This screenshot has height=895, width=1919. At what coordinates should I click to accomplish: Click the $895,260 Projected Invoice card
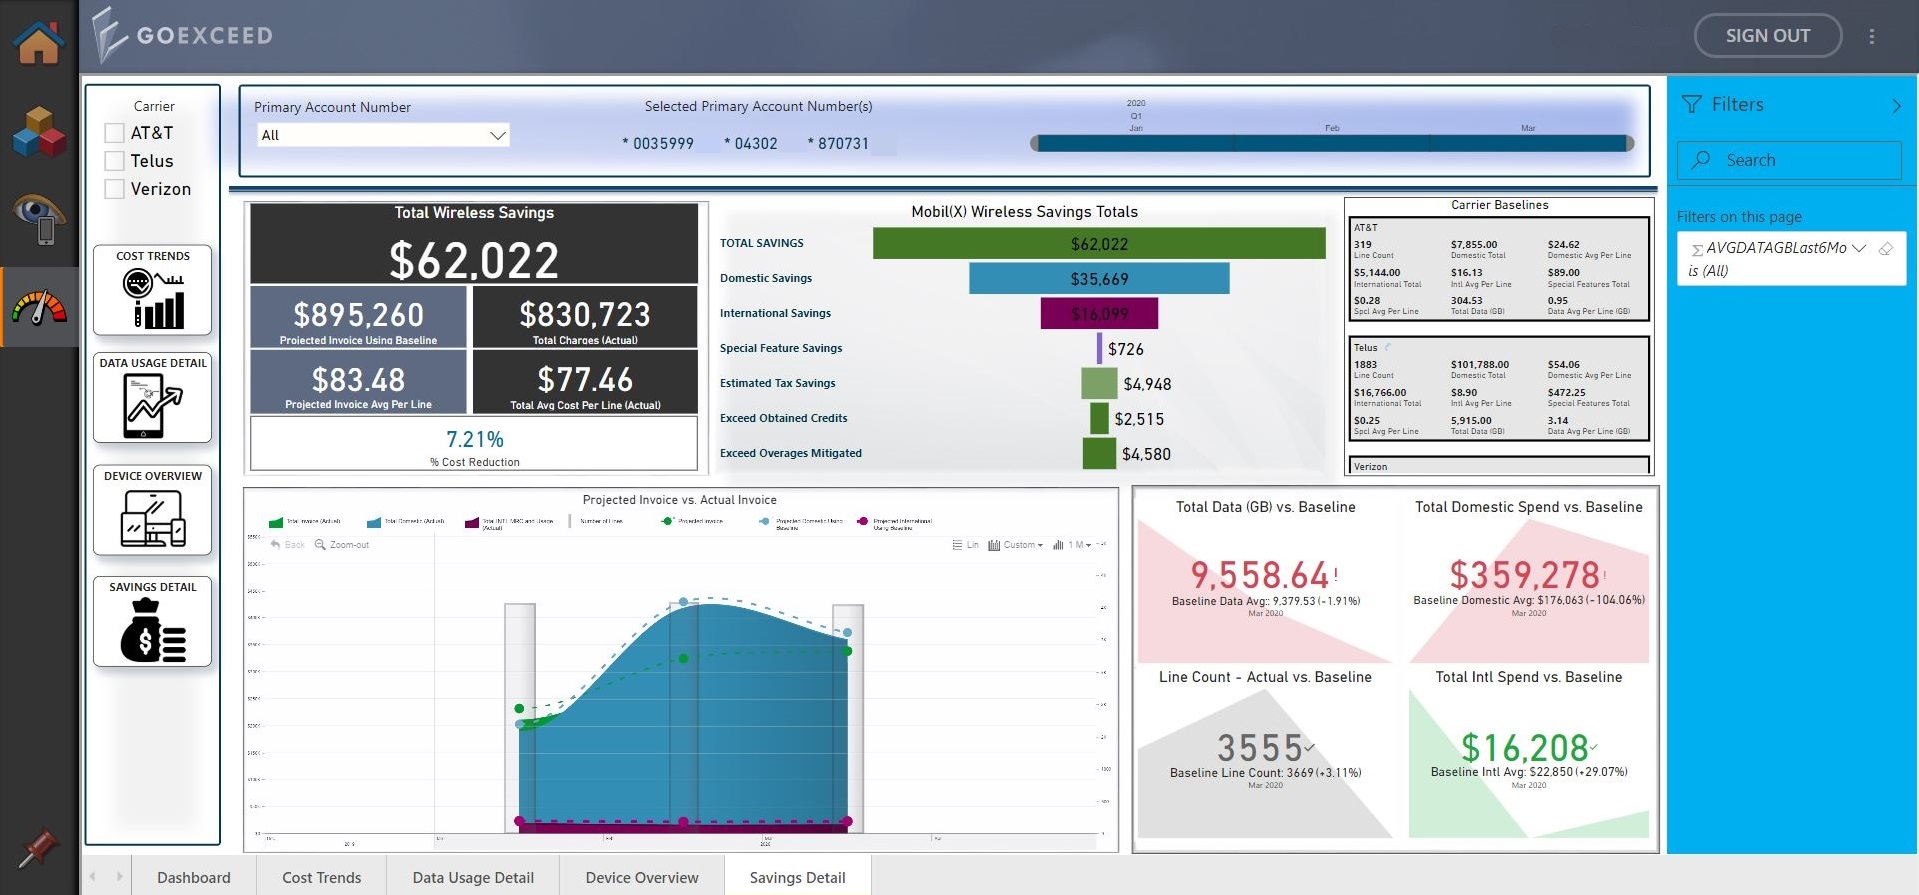point(358,317)
